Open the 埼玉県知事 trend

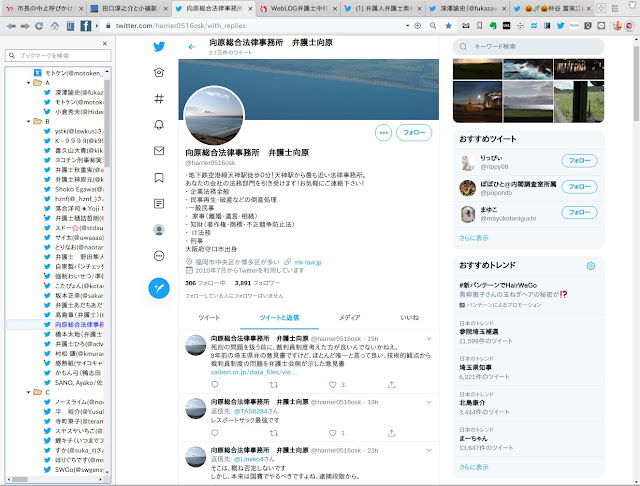tap(528, 368)
